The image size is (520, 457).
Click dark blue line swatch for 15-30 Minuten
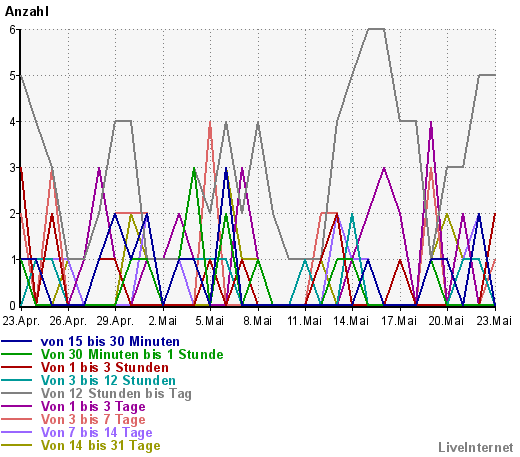[x=17, y=341]
